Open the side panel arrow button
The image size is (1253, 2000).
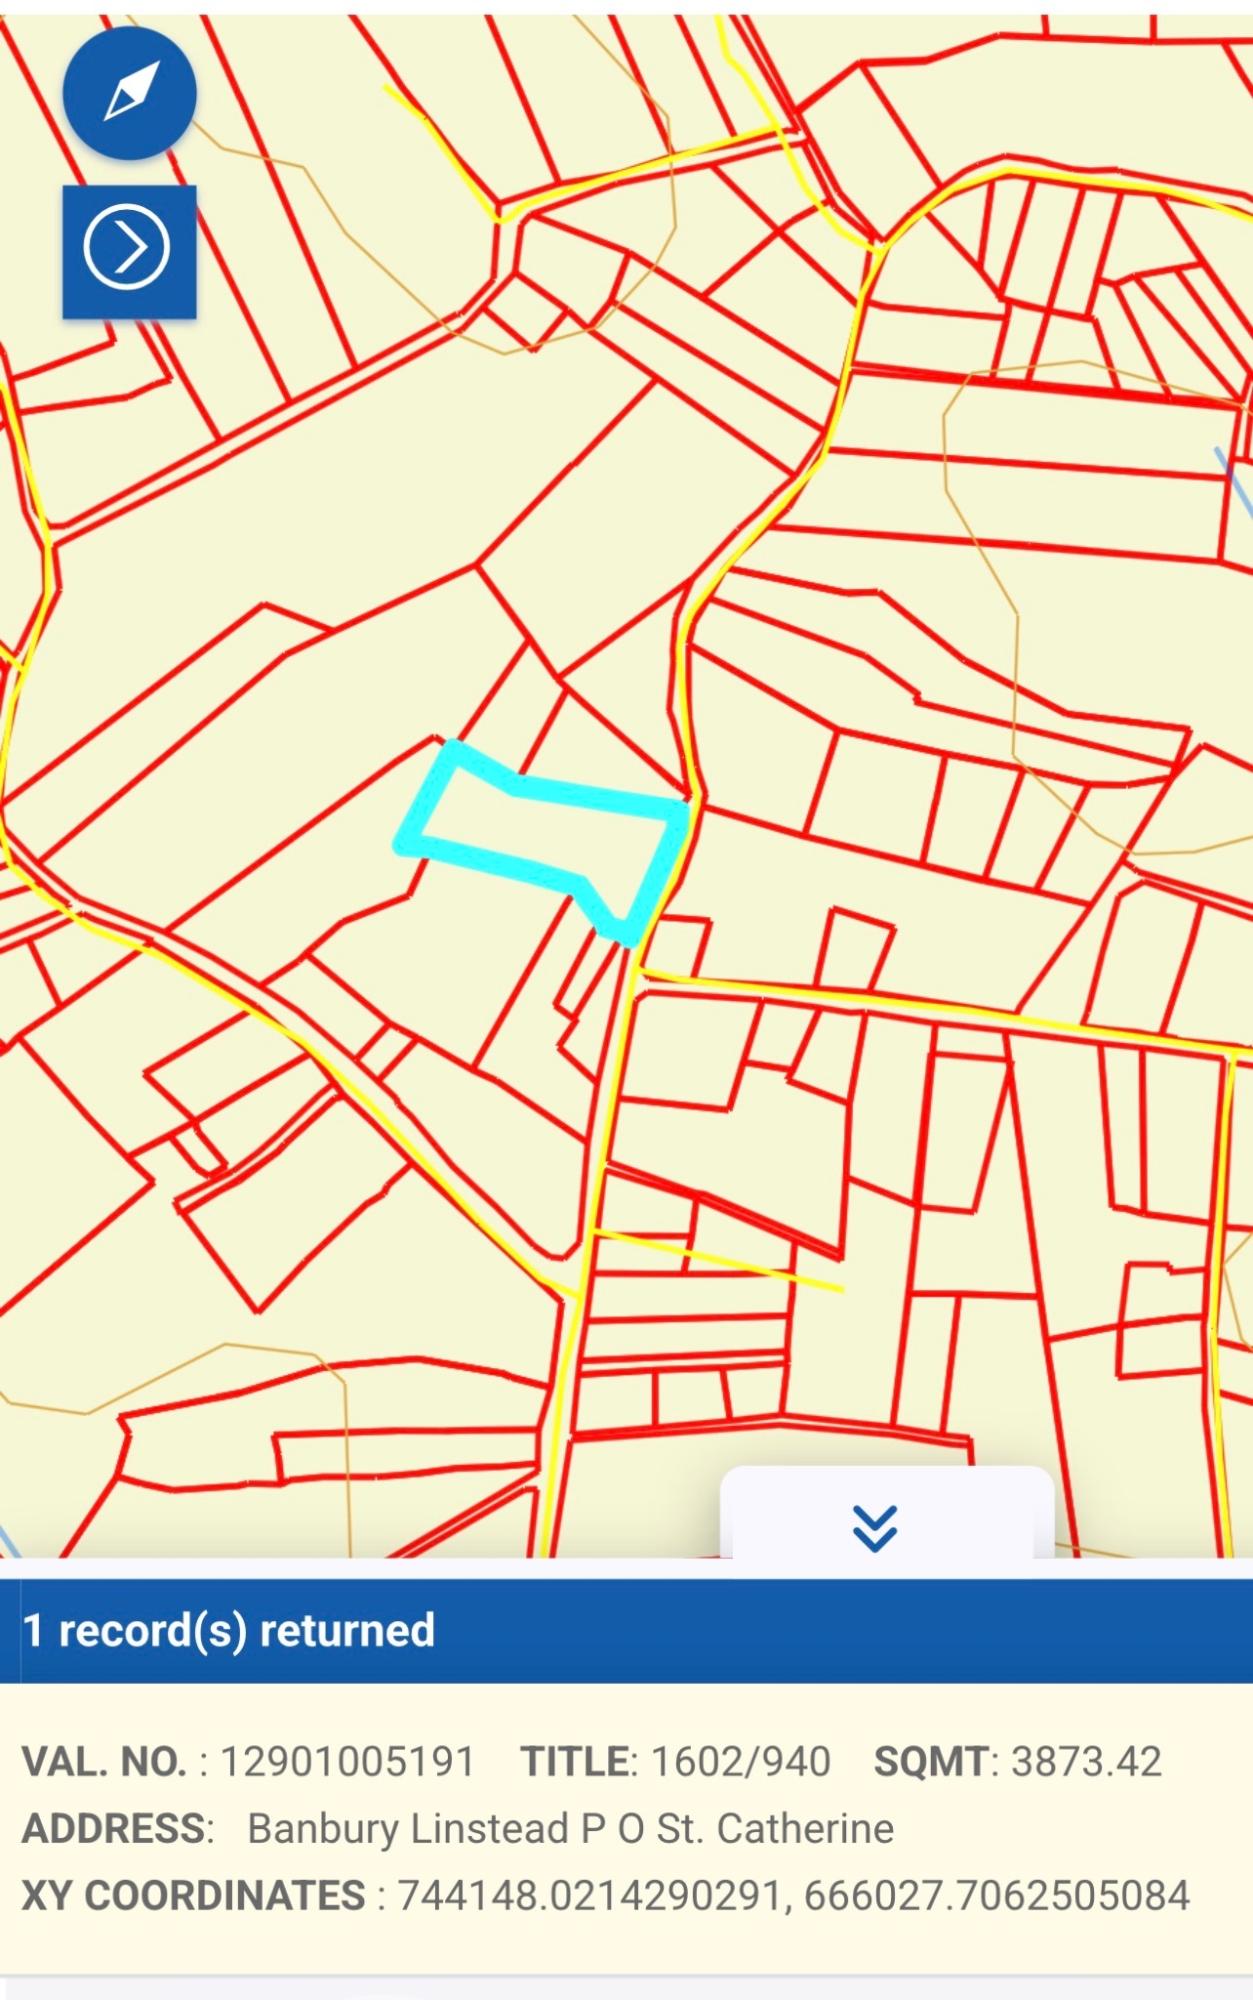pos(129,251)
